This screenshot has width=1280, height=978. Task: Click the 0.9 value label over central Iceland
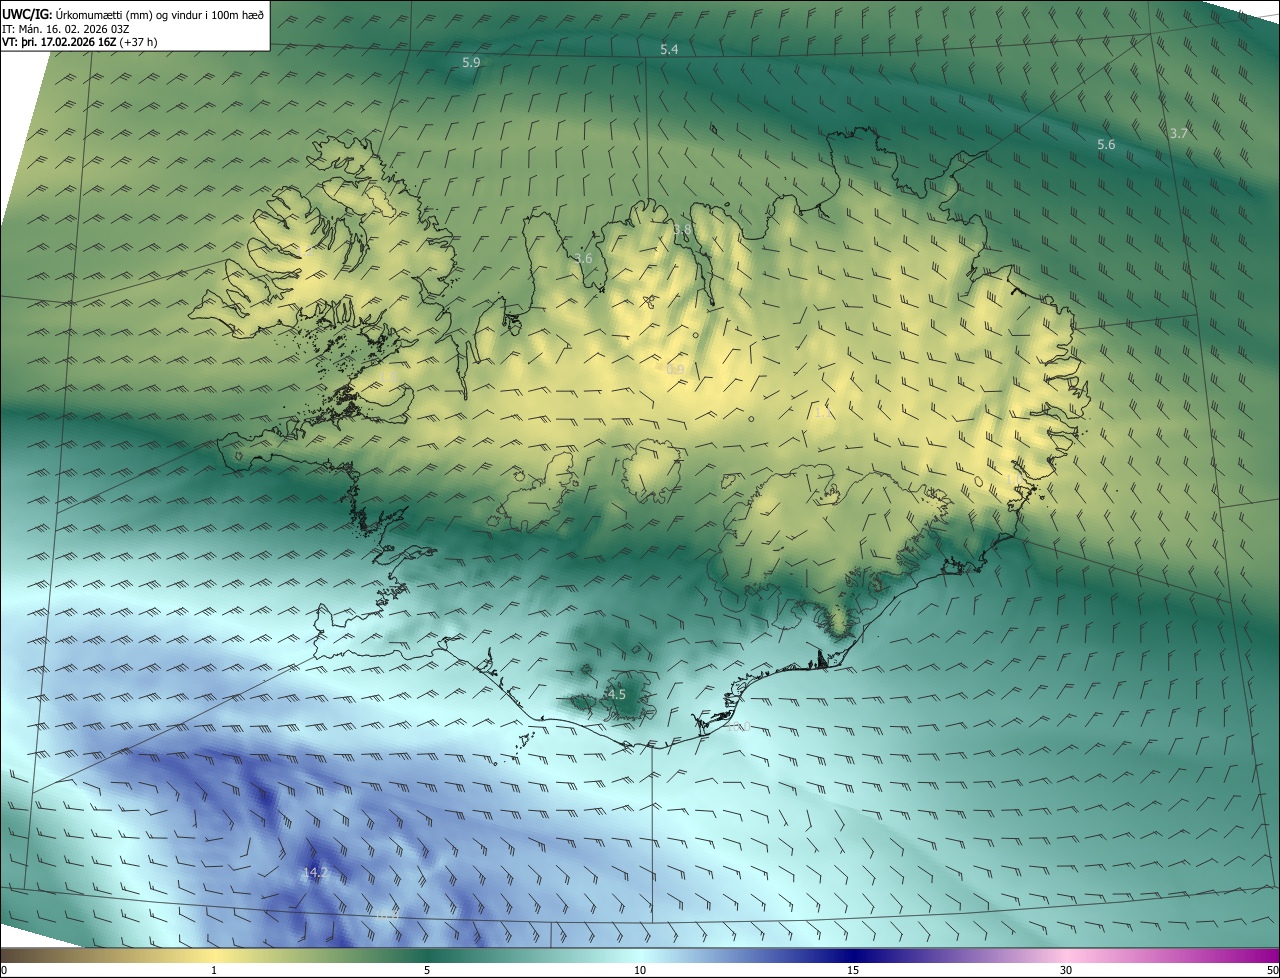[x=676, y=369]
